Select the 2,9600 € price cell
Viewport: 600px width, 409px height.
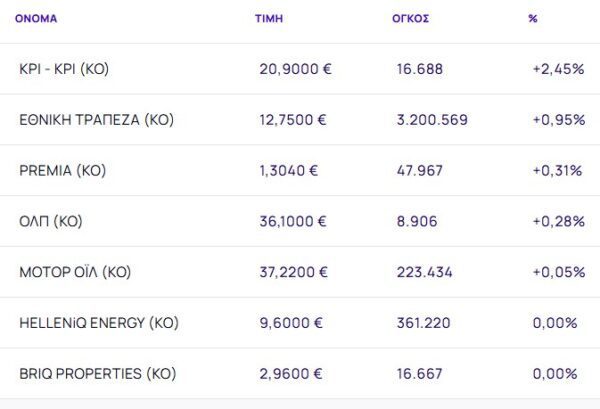(x=288, y=374)
